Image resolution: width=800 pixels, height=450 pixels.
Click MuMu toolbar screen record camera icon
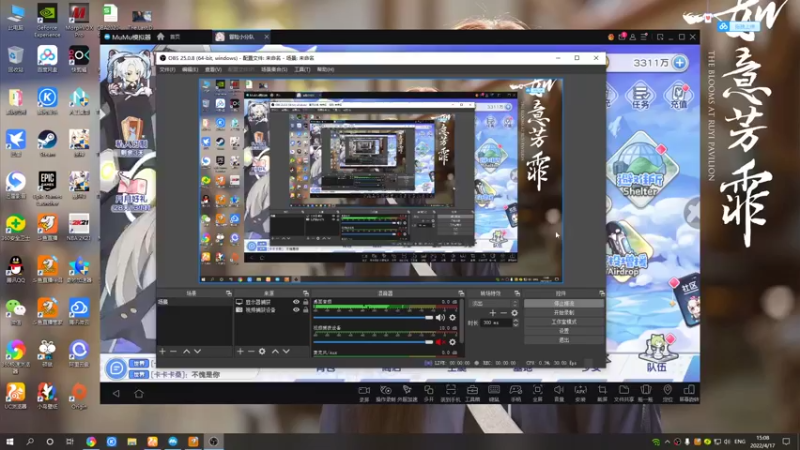click(x=364, y=393)
